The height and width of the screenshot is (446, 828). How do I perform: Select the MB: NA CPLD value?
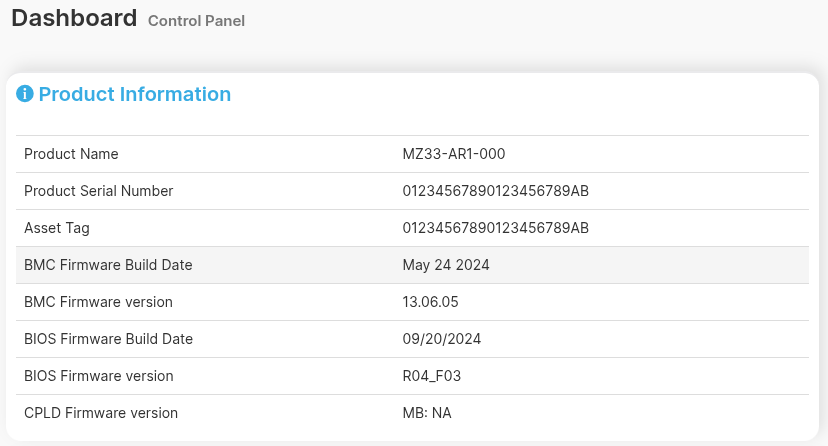tap(427, 413)
